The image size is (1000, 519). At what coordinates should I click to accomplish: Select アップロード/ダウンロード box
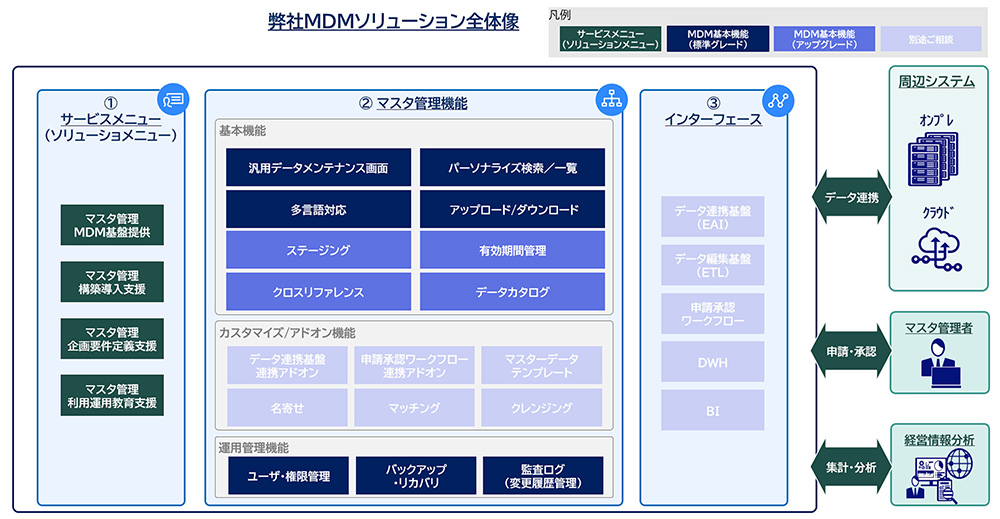[x=512, y=209]
